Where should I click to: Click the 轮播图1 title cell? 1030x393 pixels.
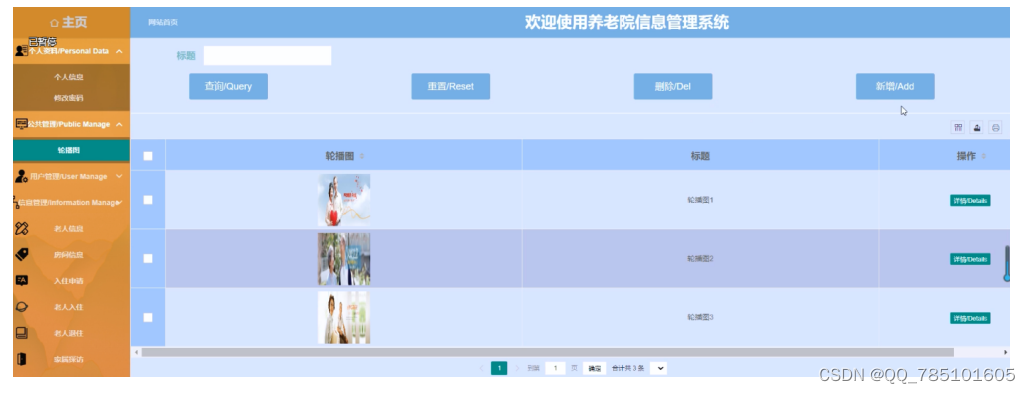[x=700, y=200]
